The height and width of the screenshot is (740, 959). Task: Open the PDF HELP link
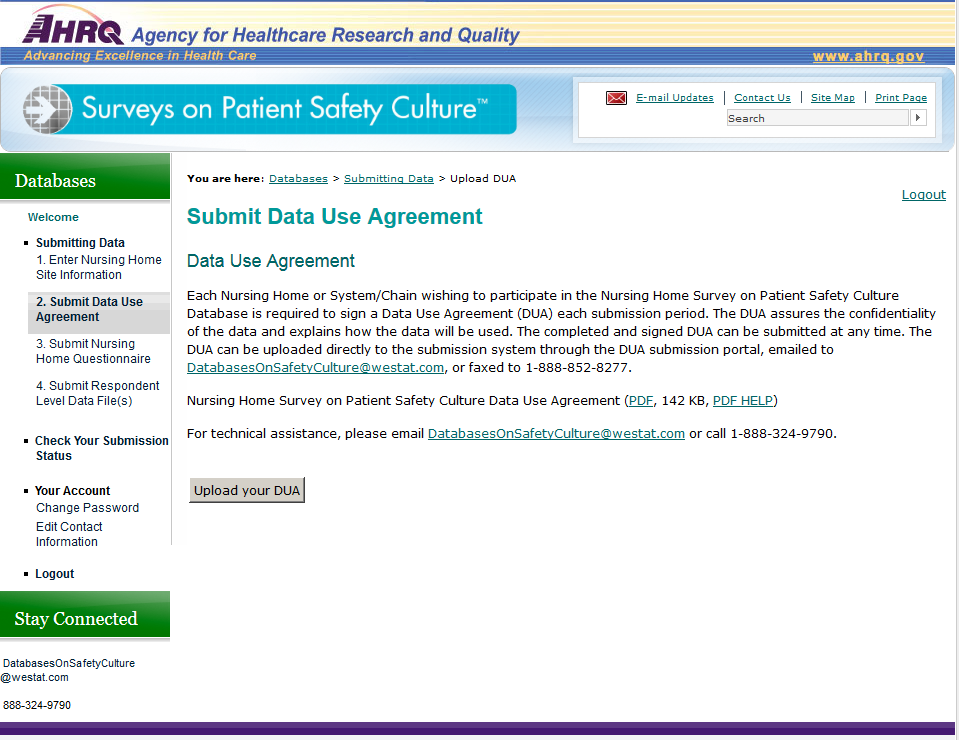tap(743, 401)
